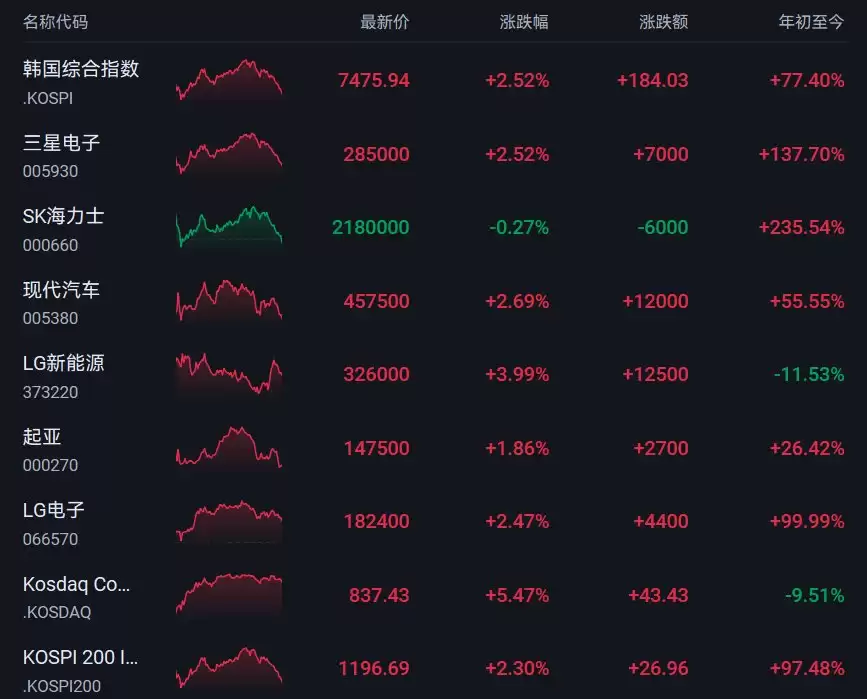Open the KOSPI sparkline chart
Viewport: 867px width, 699px height.
click(x=229, y=80)
